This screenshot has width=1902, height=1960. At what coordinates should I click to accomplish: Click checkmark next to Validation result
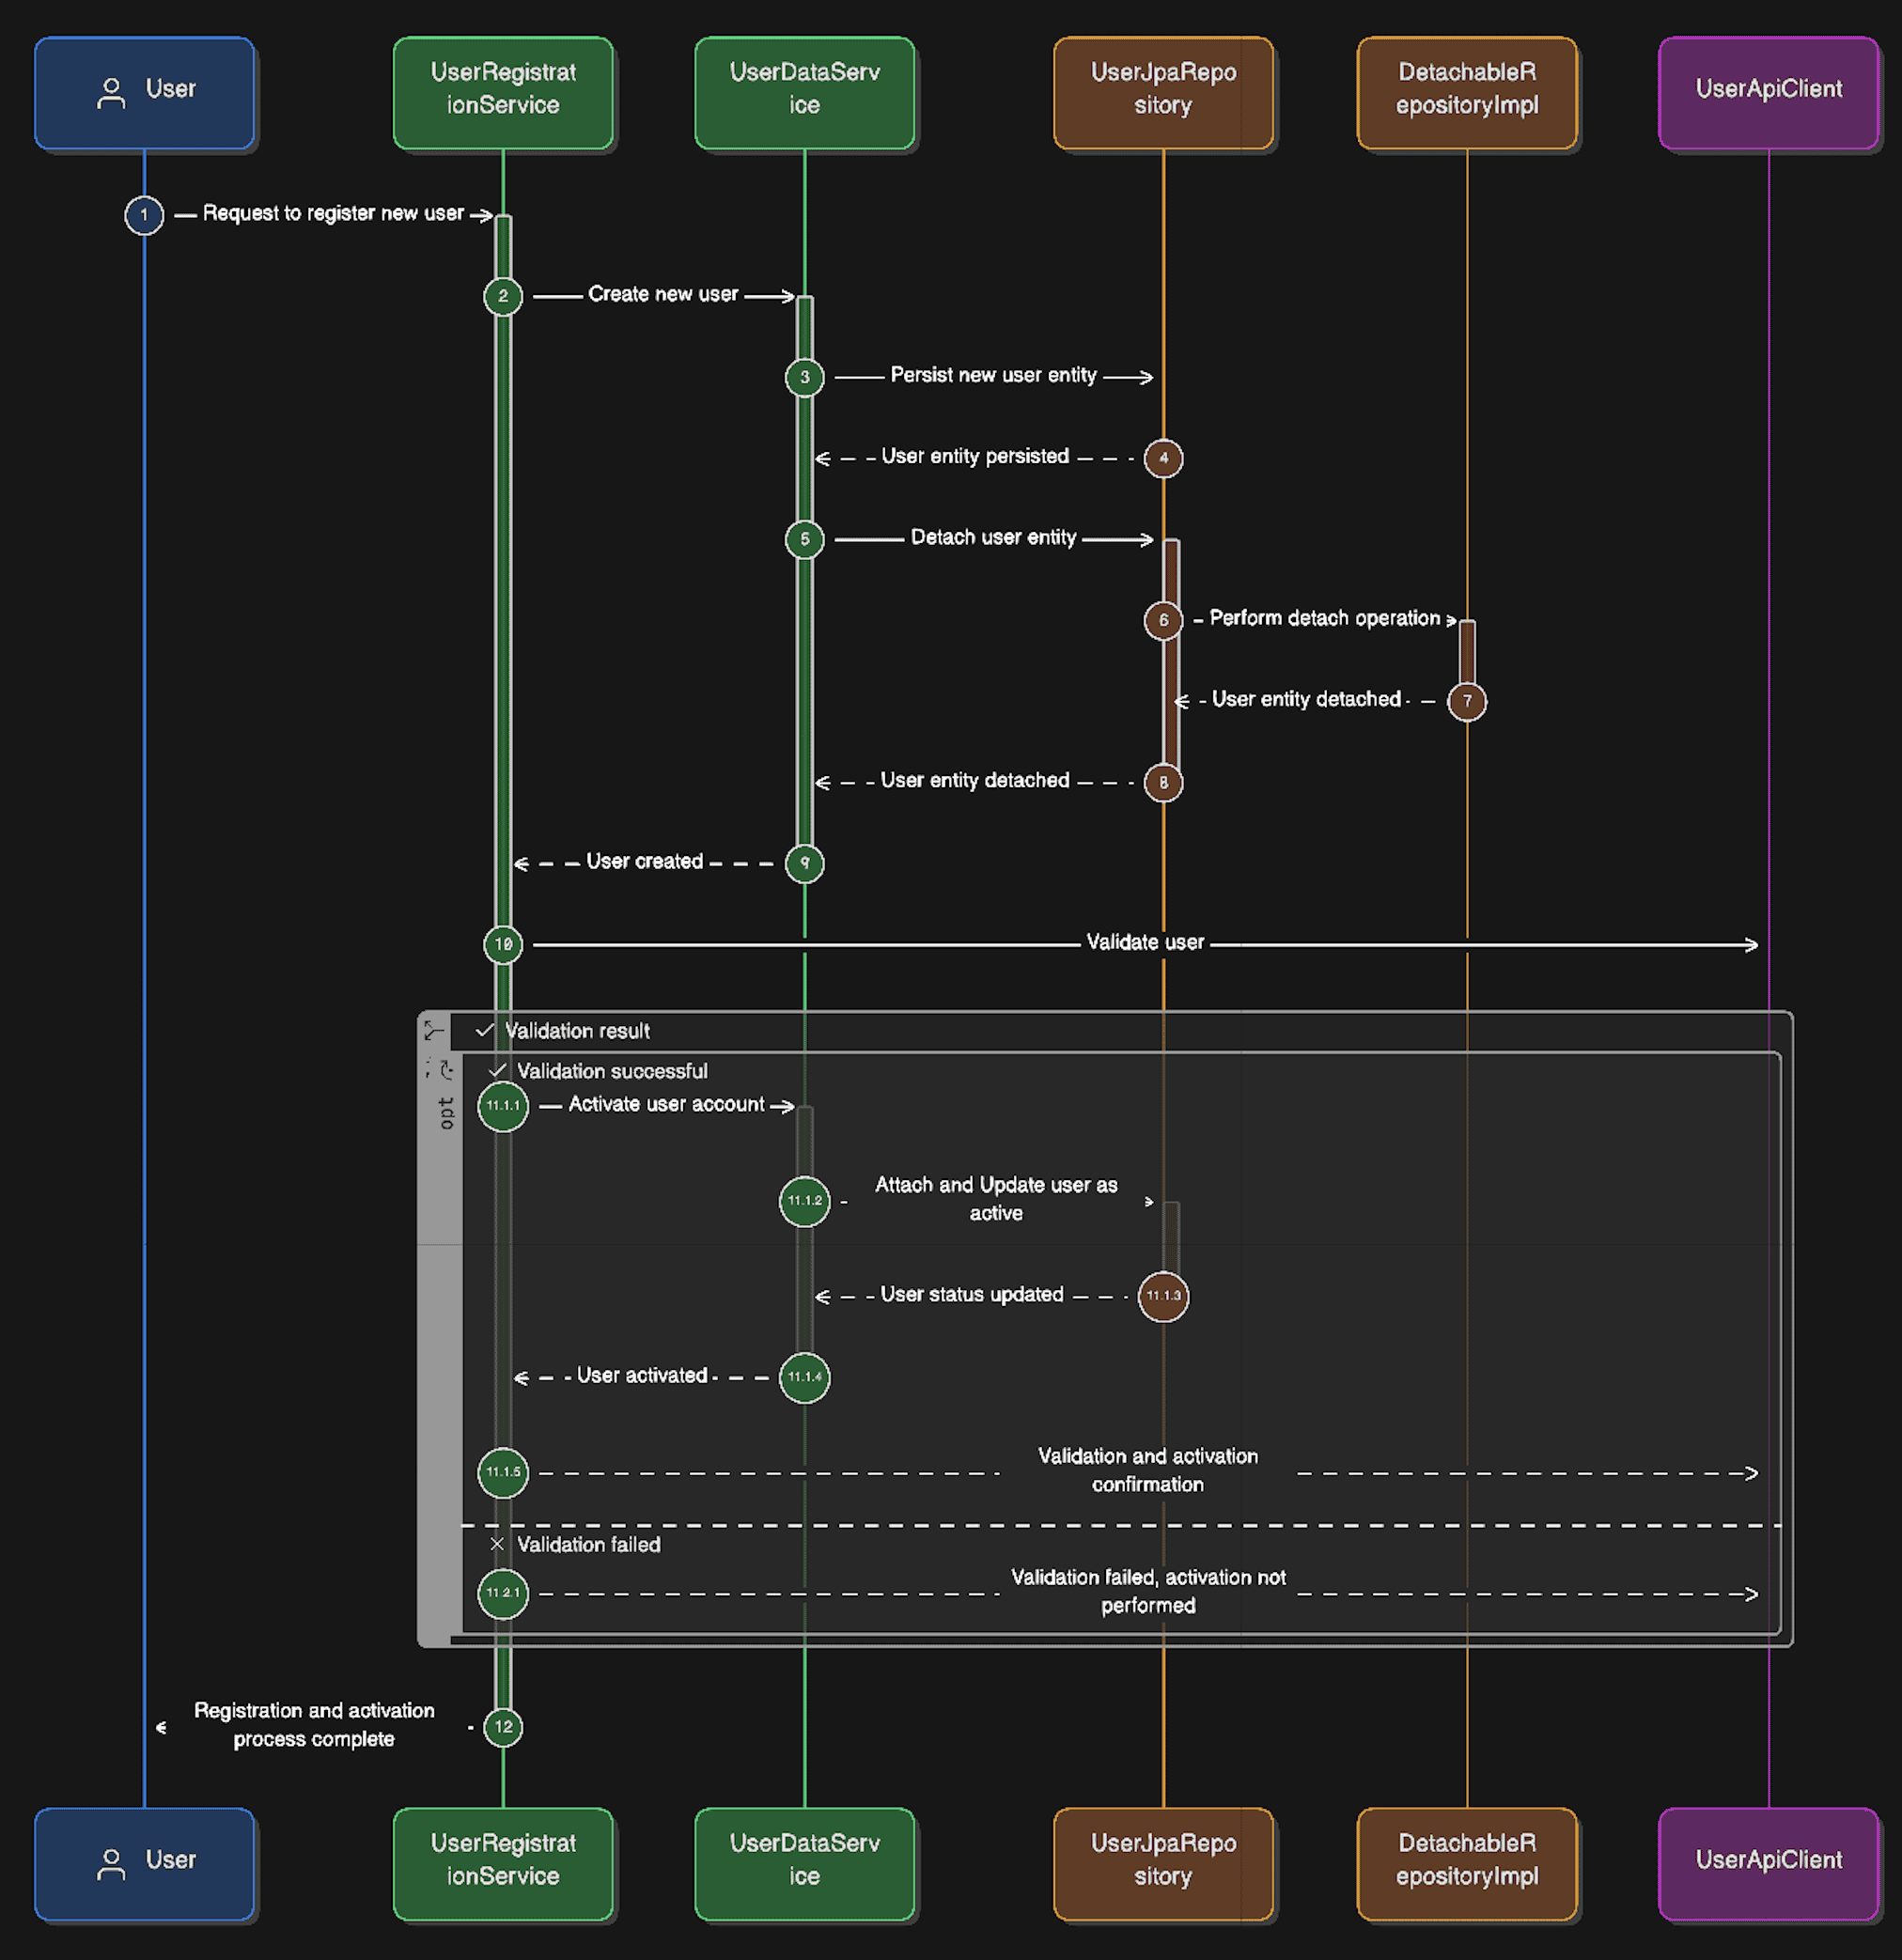[x=485, y=1030]
